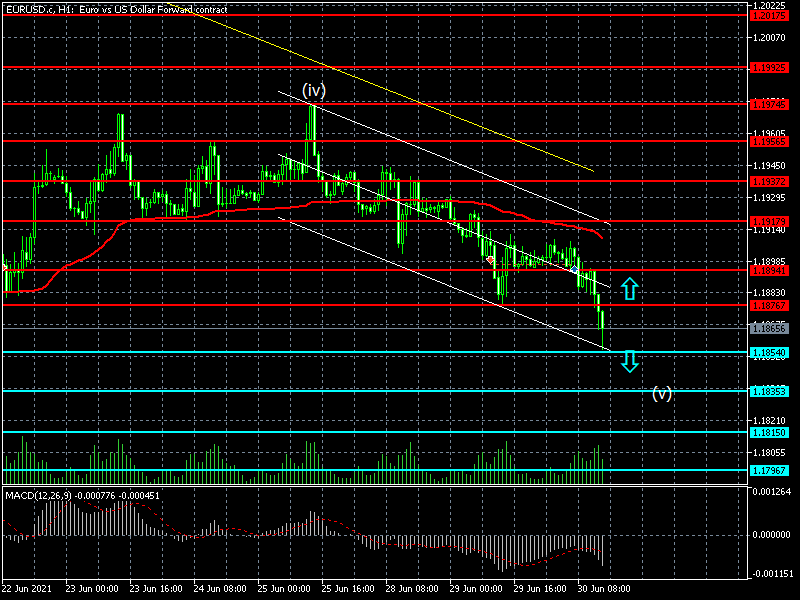Select the 1.19925 red resistance label

click(x=770, y=68)
